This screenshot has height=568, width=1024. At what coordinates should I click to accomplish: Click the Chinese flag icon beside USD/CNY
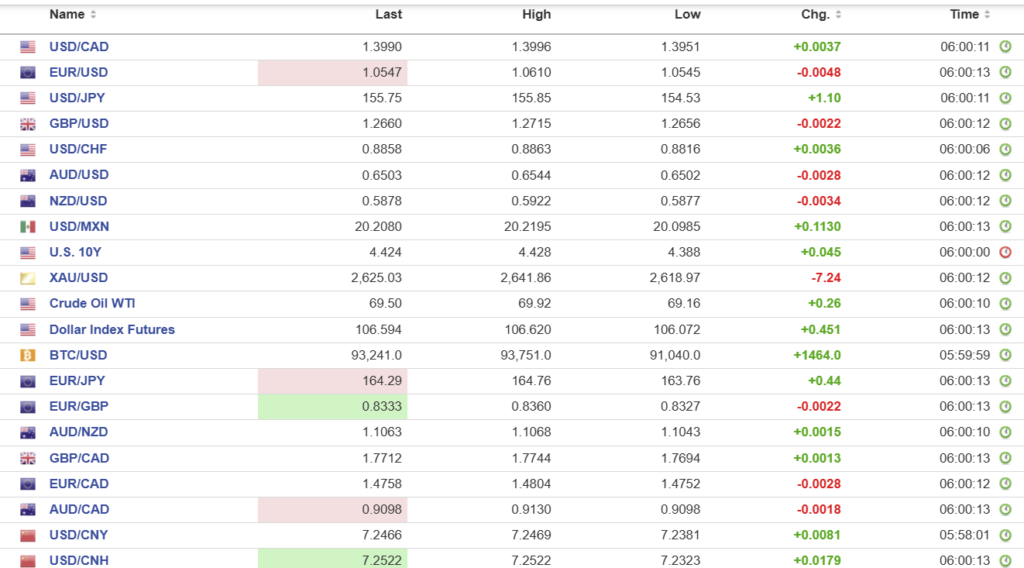pos(28,535)
